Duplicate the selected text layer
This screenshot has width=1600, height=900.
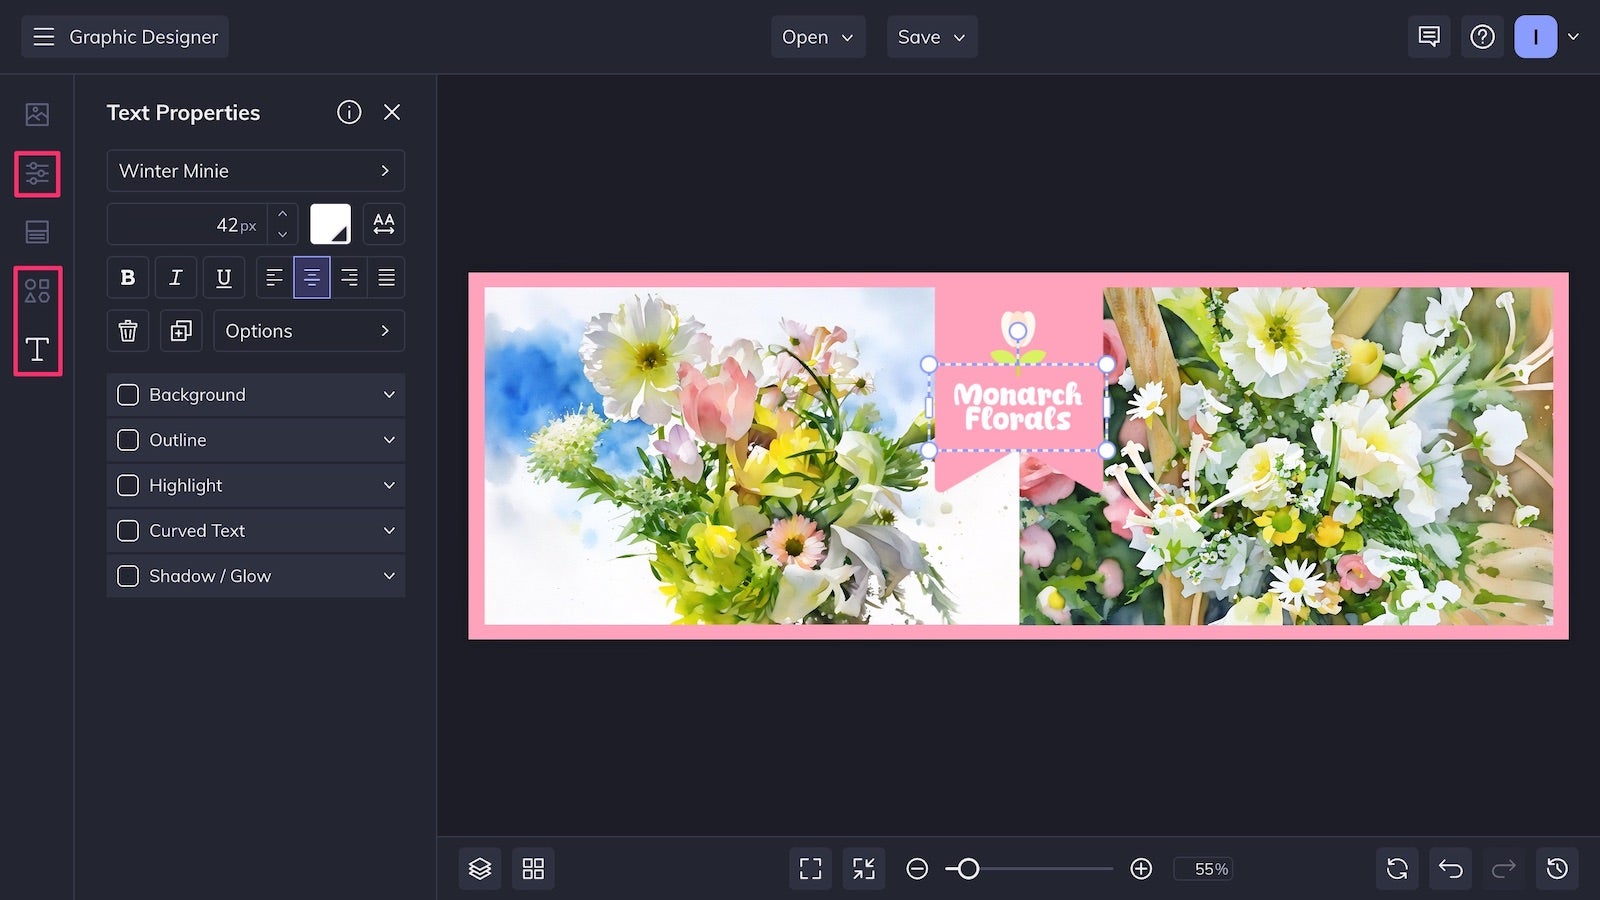pos(181,331)
